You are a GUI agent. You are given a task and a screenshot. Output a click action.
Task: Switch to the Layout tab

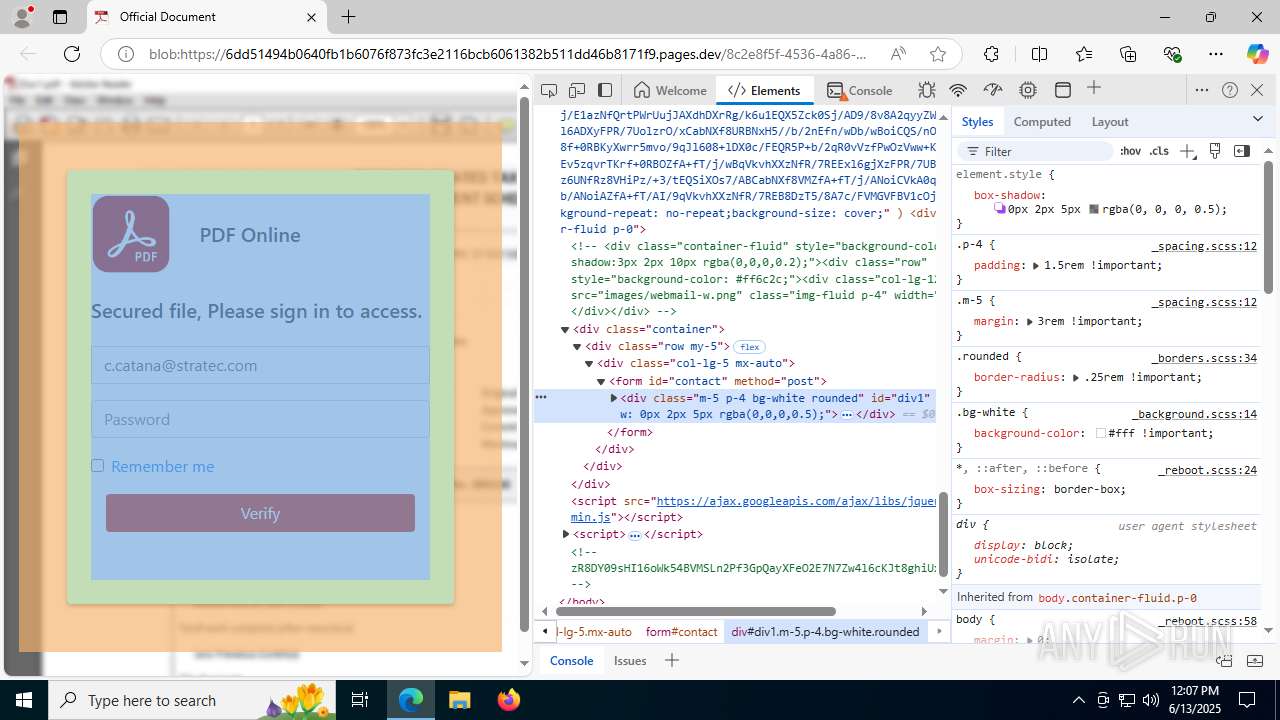pos(1110,122)
